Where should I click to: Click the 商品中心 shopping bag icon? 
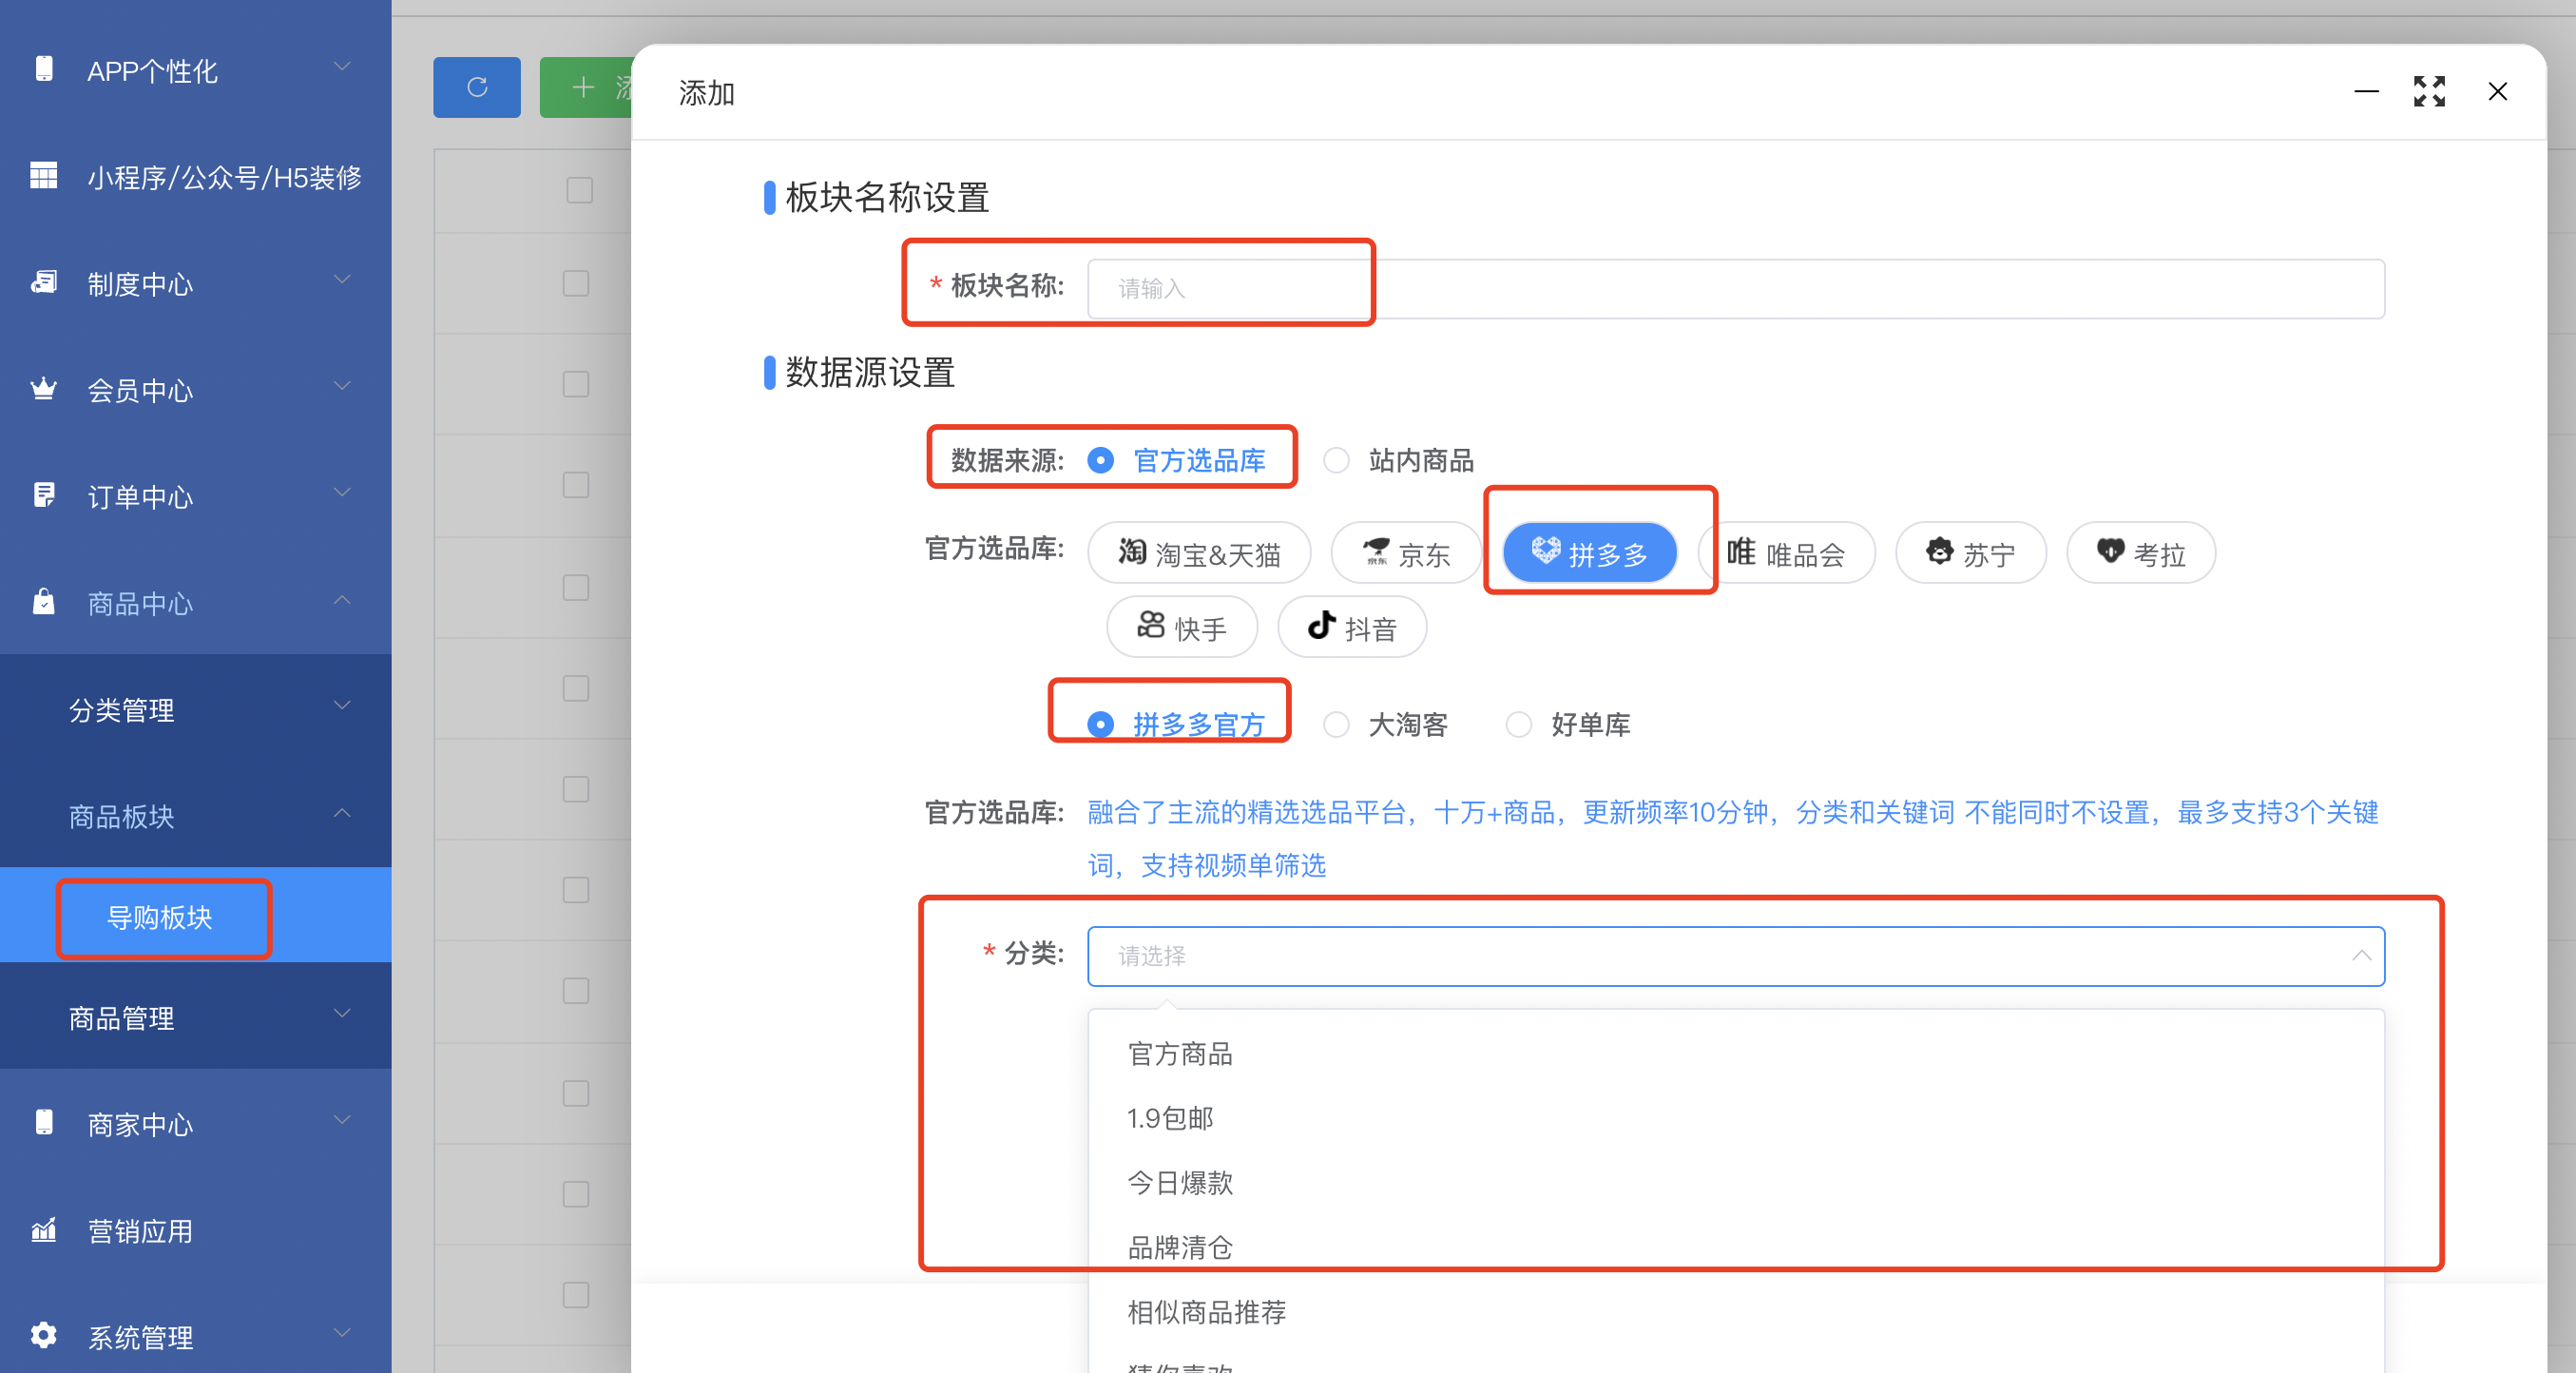point(43,602)
